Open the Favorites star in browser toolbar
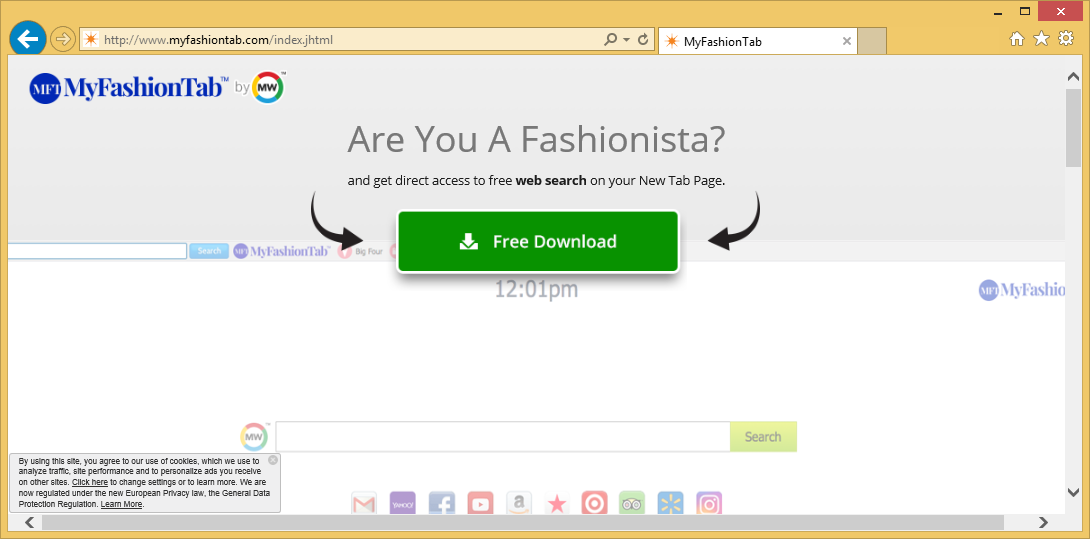Viewport: 1090px width, 539px height. 1041,39
